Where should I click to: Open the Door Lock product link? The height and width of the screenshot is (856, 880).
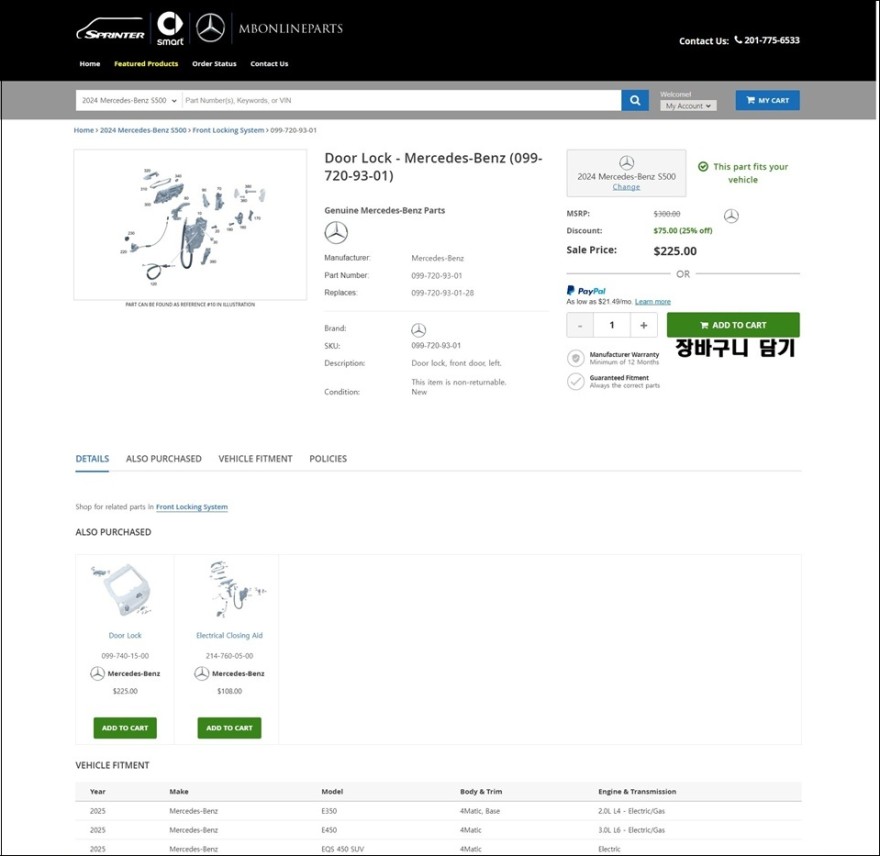(x=125, y=635)
